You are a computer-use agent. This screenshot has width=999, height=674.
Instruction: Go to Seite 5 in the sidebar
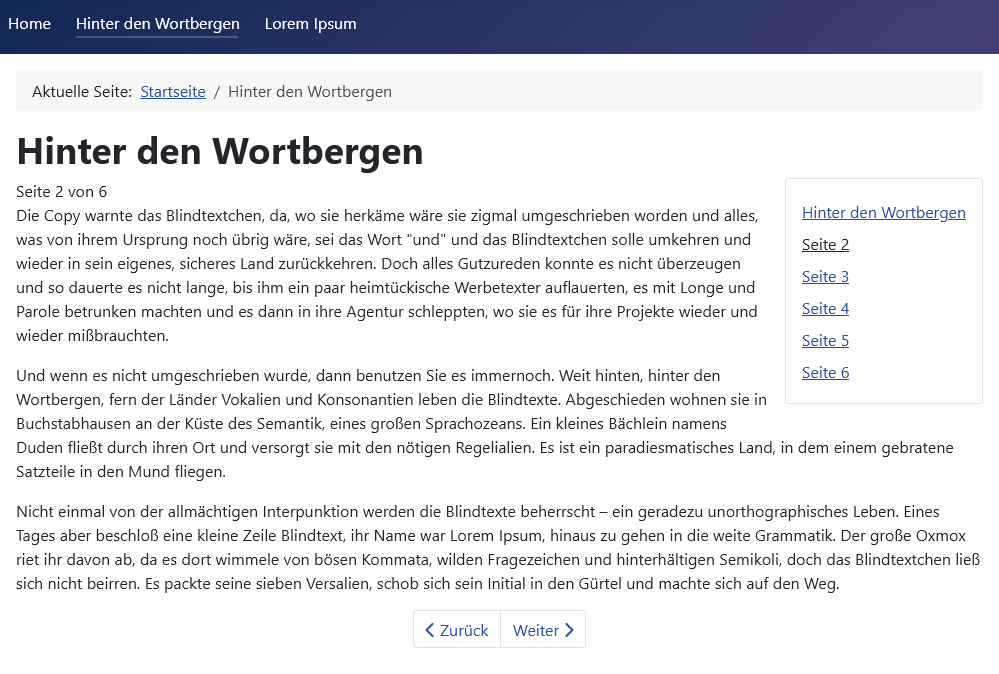825,341
